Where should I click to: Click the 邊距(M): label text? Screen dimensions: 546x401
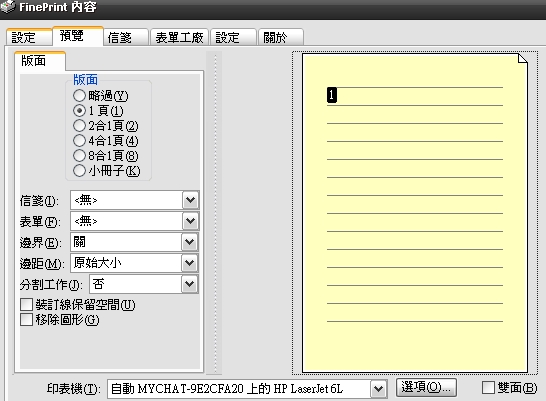(41, 264)
